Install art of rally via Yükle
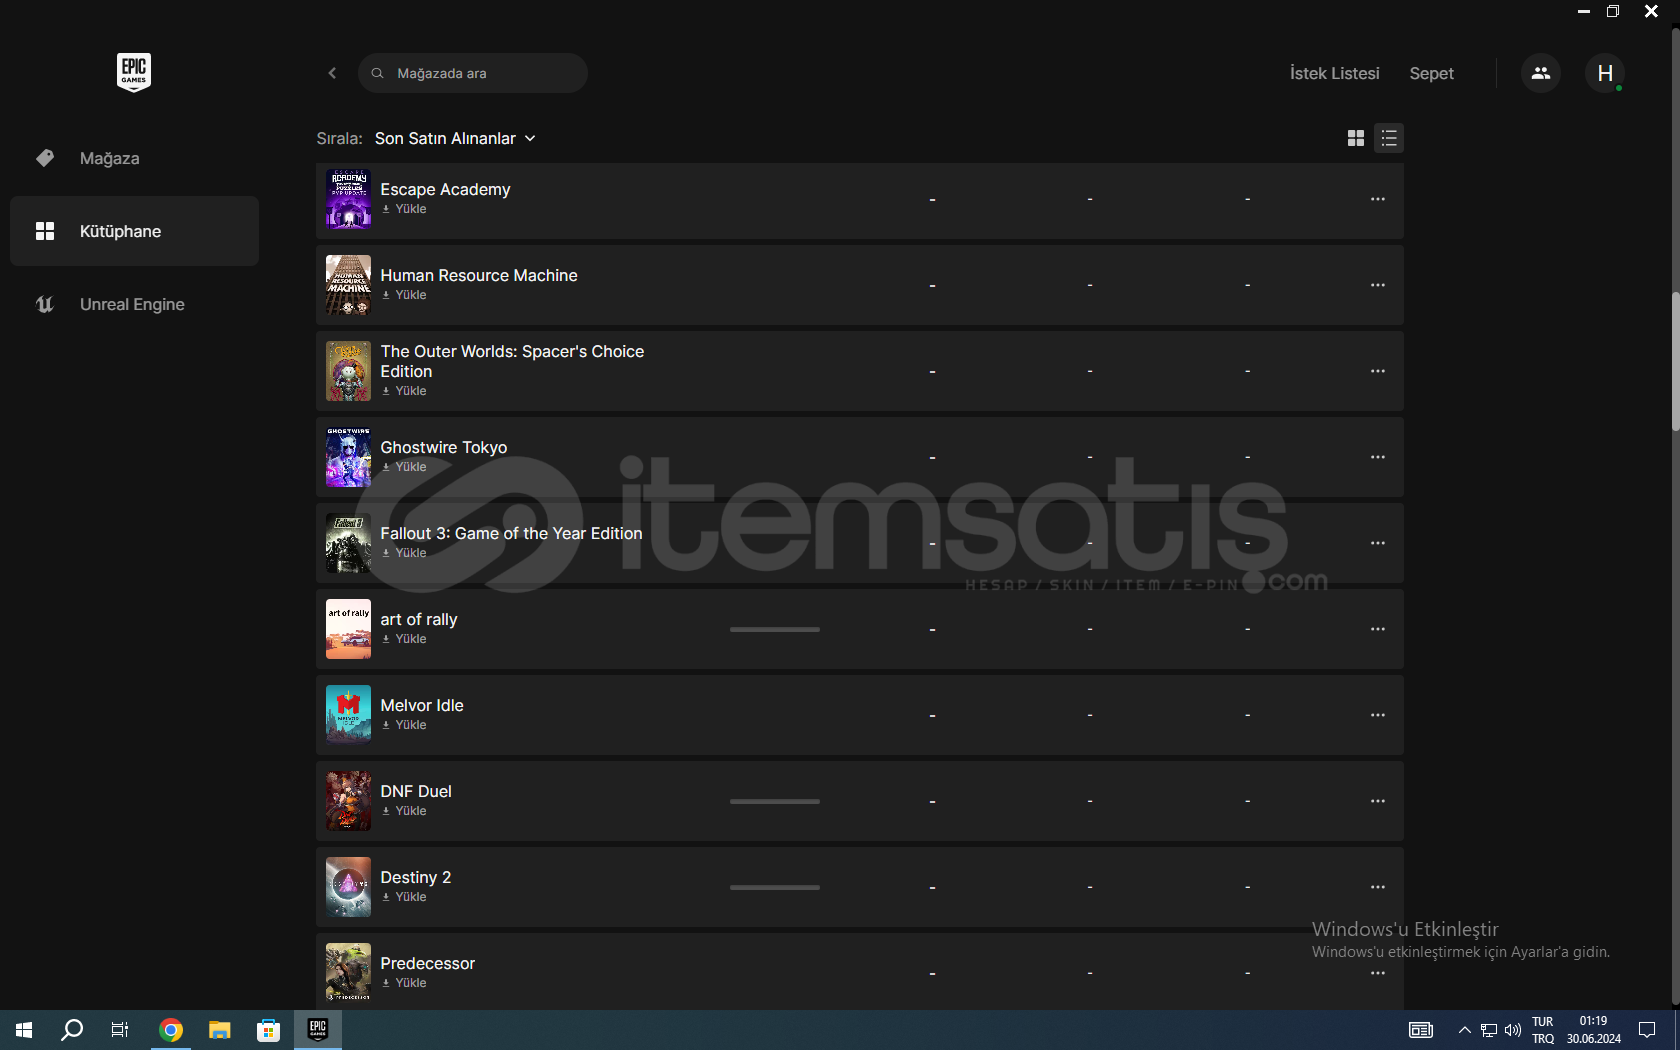This screenshot has height=1050, width=1680. click(404, 639)
